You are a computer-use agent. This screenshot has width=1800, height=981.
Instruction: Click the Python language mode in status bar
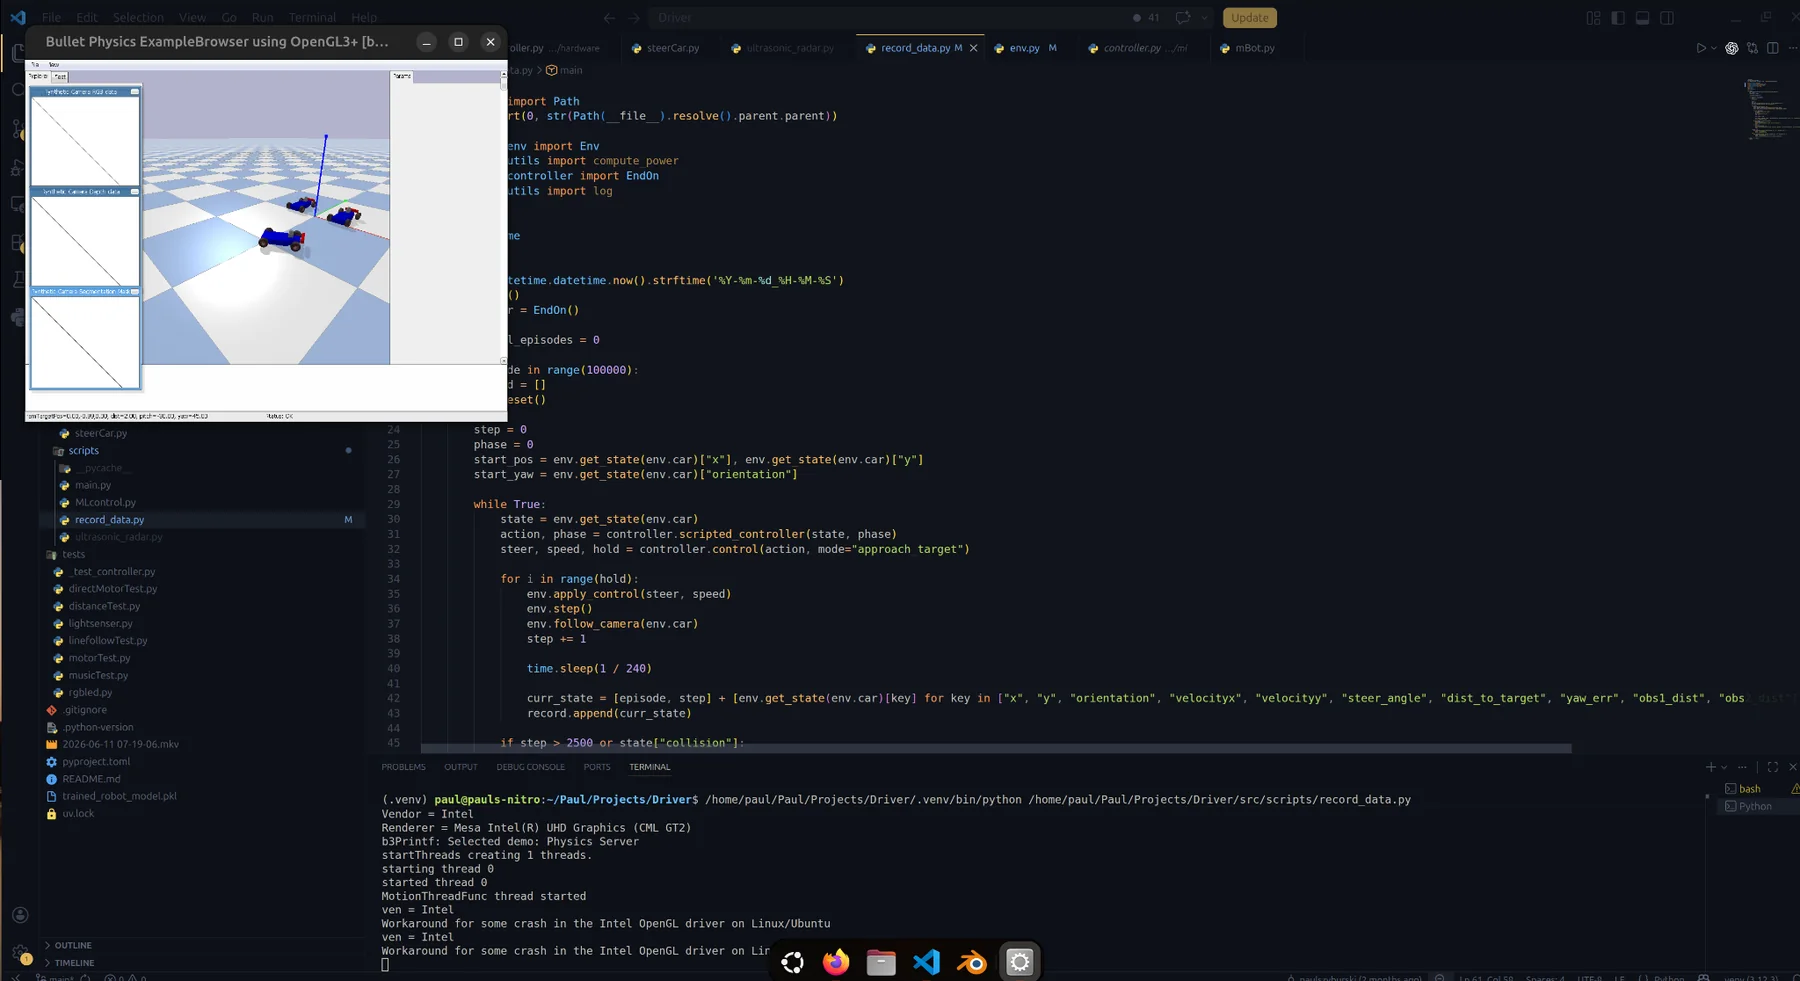(x=1668, y=977)
